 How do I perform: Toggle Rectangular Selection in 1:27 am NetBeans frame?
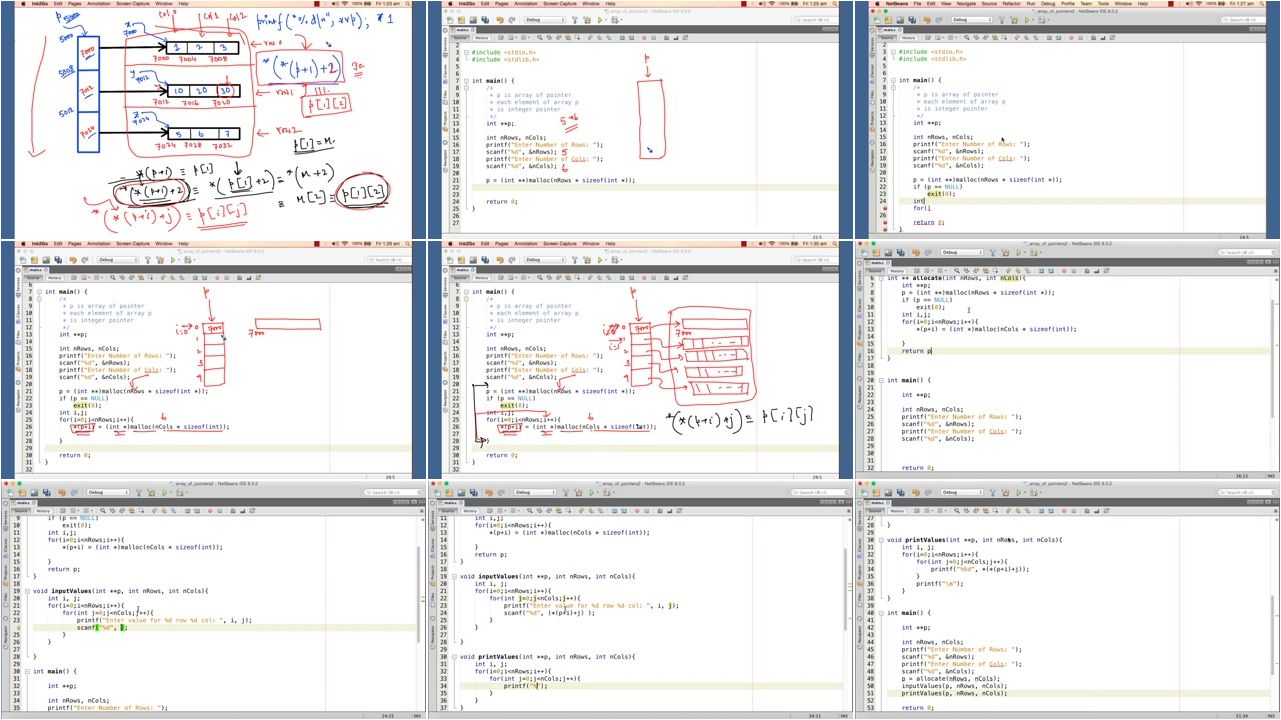1004,38
